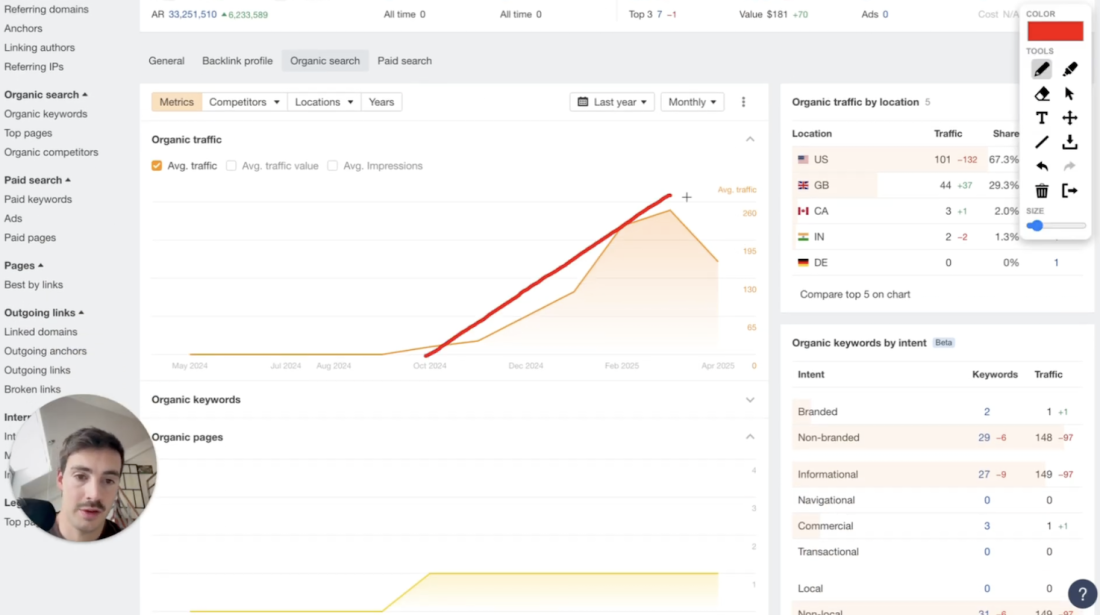Open the Monthly interval dropdown
This screenshot has height=615, width=1100.
pyautogui.click(x=692, y=102)
